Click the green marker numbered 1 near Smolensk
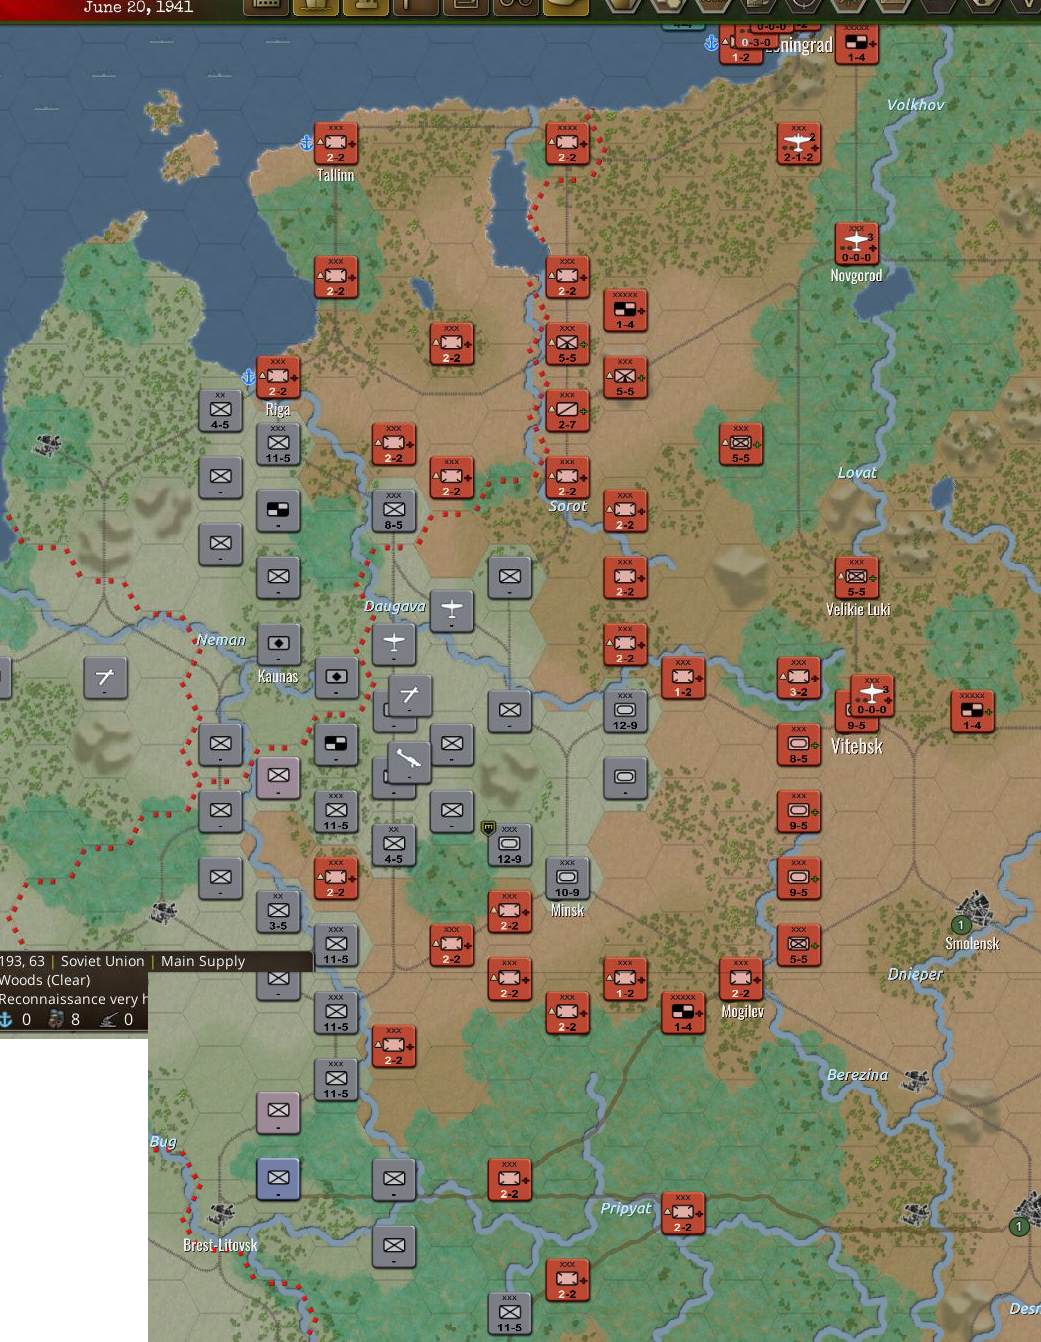The height and width of the screenshot is (1342, 1041). tap(961, 926)
